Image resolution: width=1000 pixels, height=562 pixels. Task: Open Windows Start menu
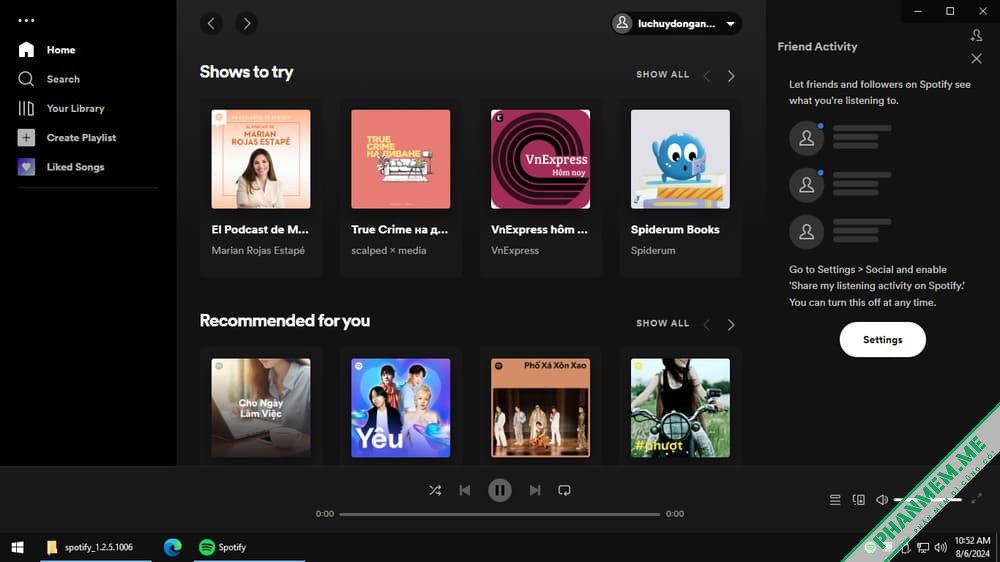(x=17, y=547)
